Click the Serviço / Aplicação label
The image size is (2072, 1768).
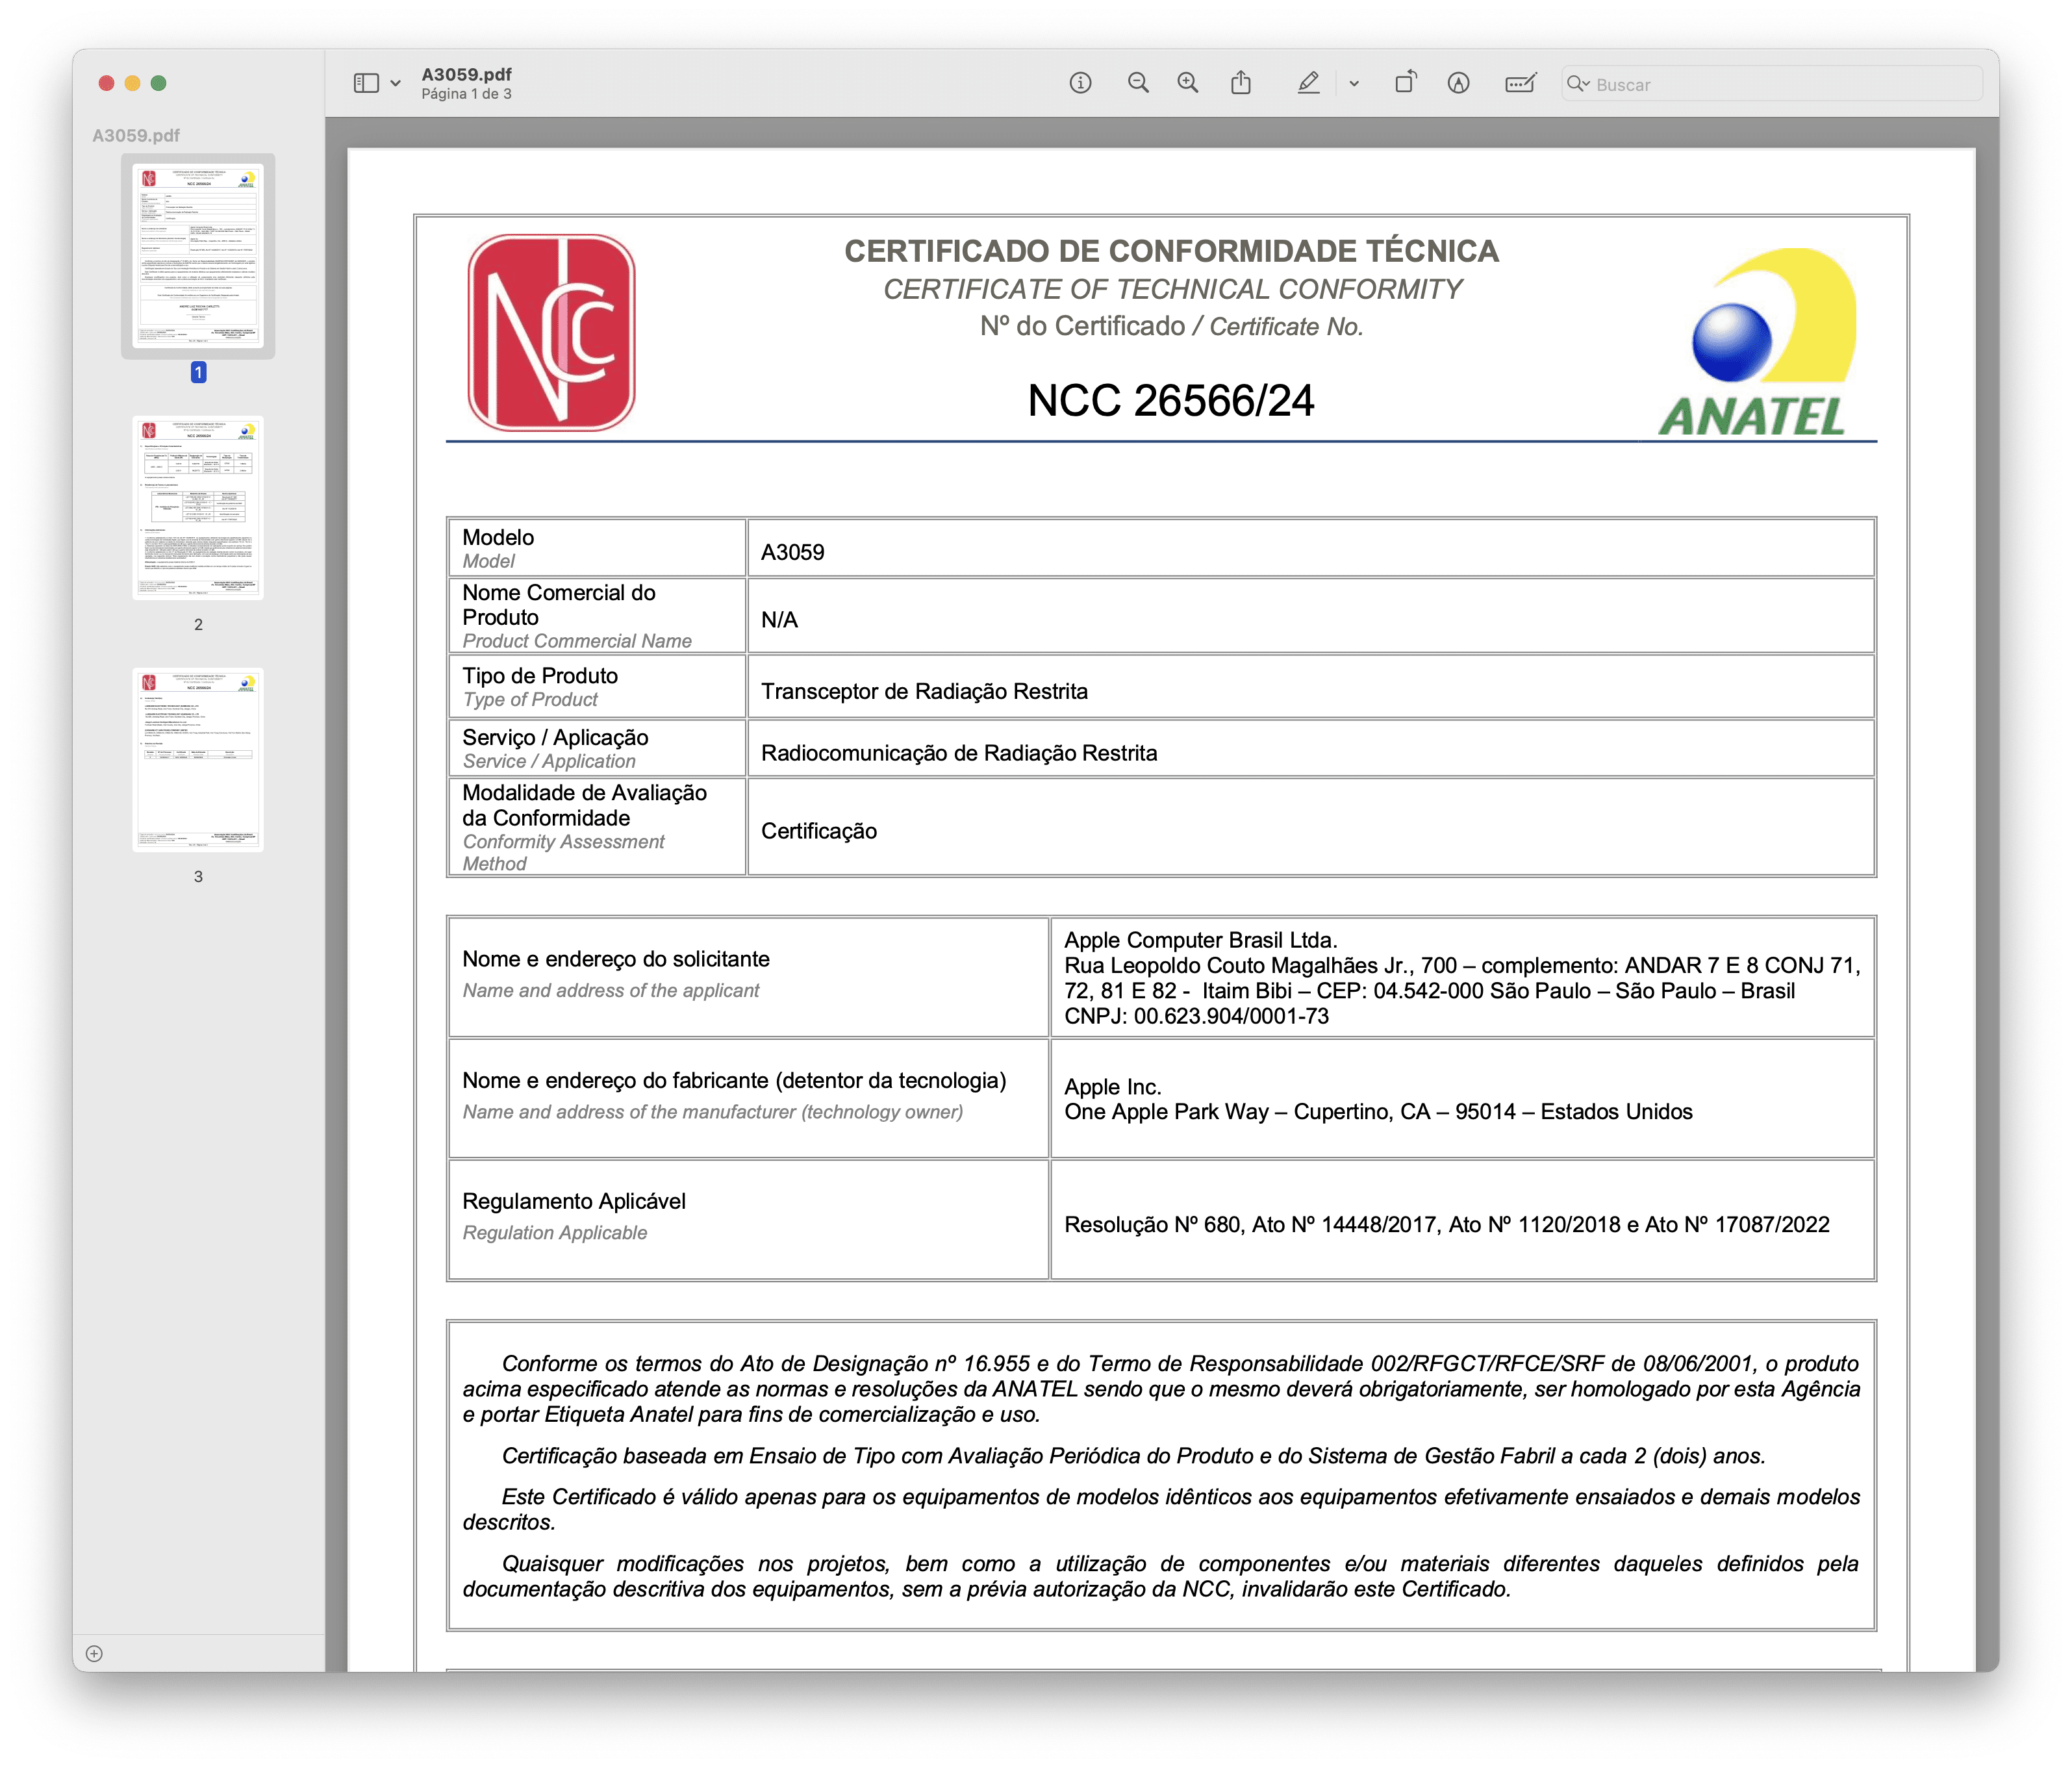[555, 737]
